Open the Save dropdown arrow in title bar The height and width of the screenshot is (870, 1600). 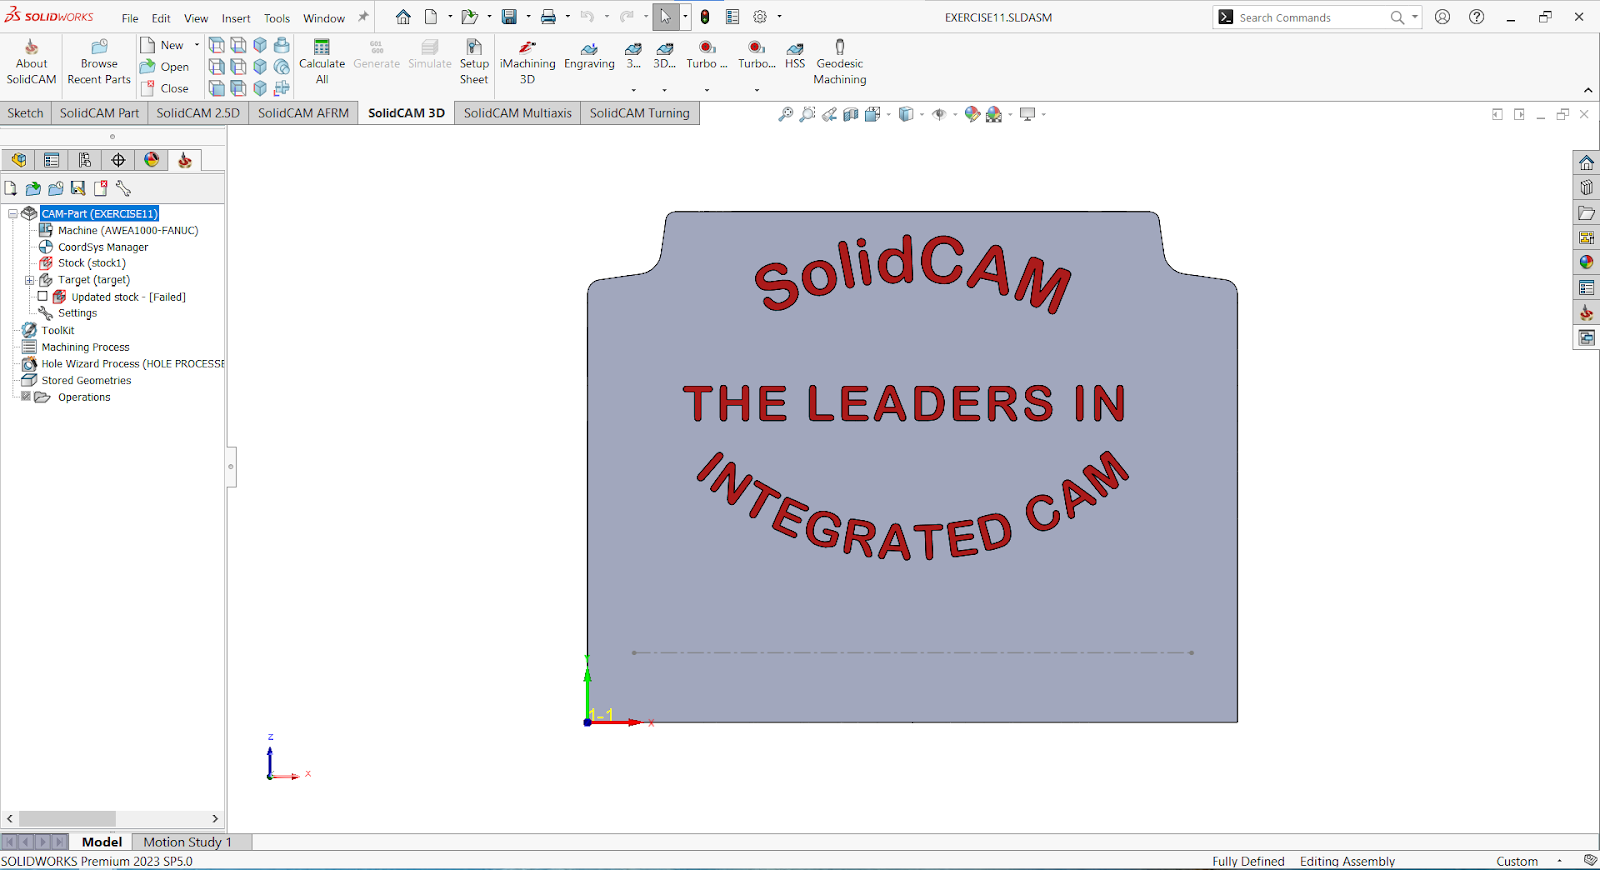(528, 17)
